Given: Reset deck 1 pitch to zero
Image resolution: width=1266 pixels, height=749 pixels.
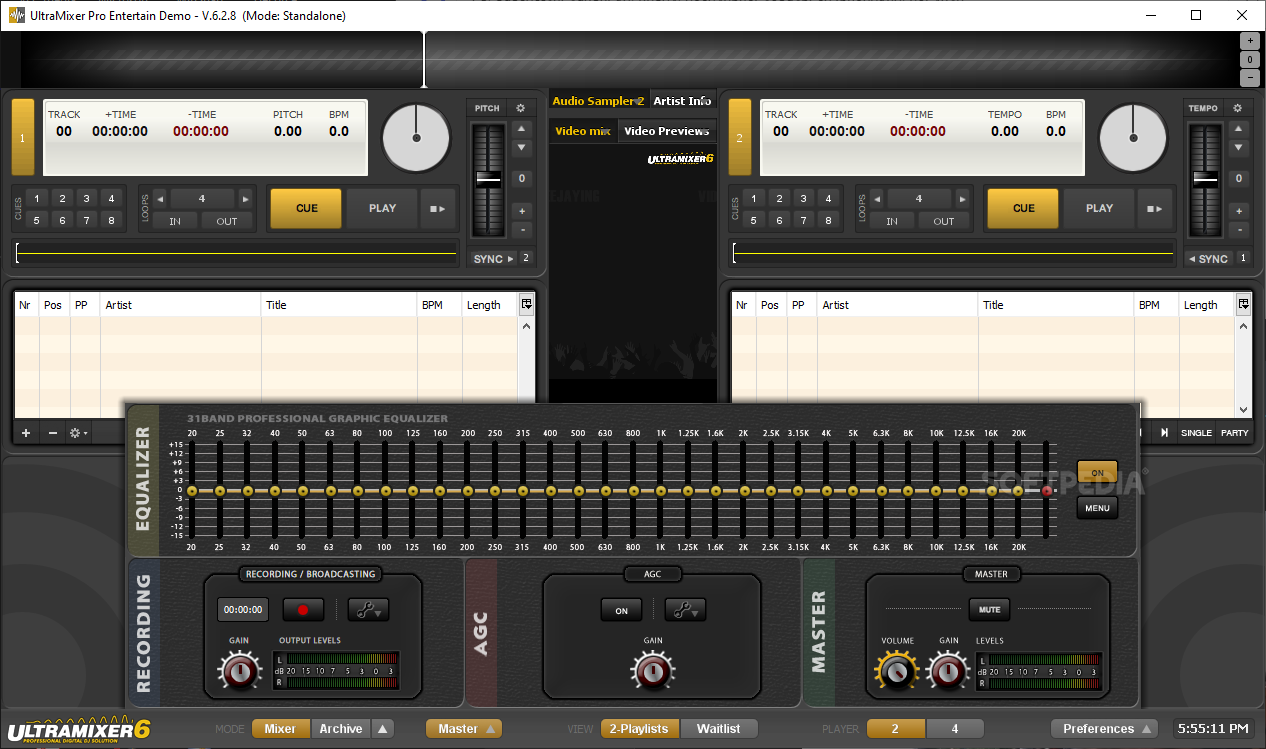Looking at the screenshot, I should click(521, 179).
